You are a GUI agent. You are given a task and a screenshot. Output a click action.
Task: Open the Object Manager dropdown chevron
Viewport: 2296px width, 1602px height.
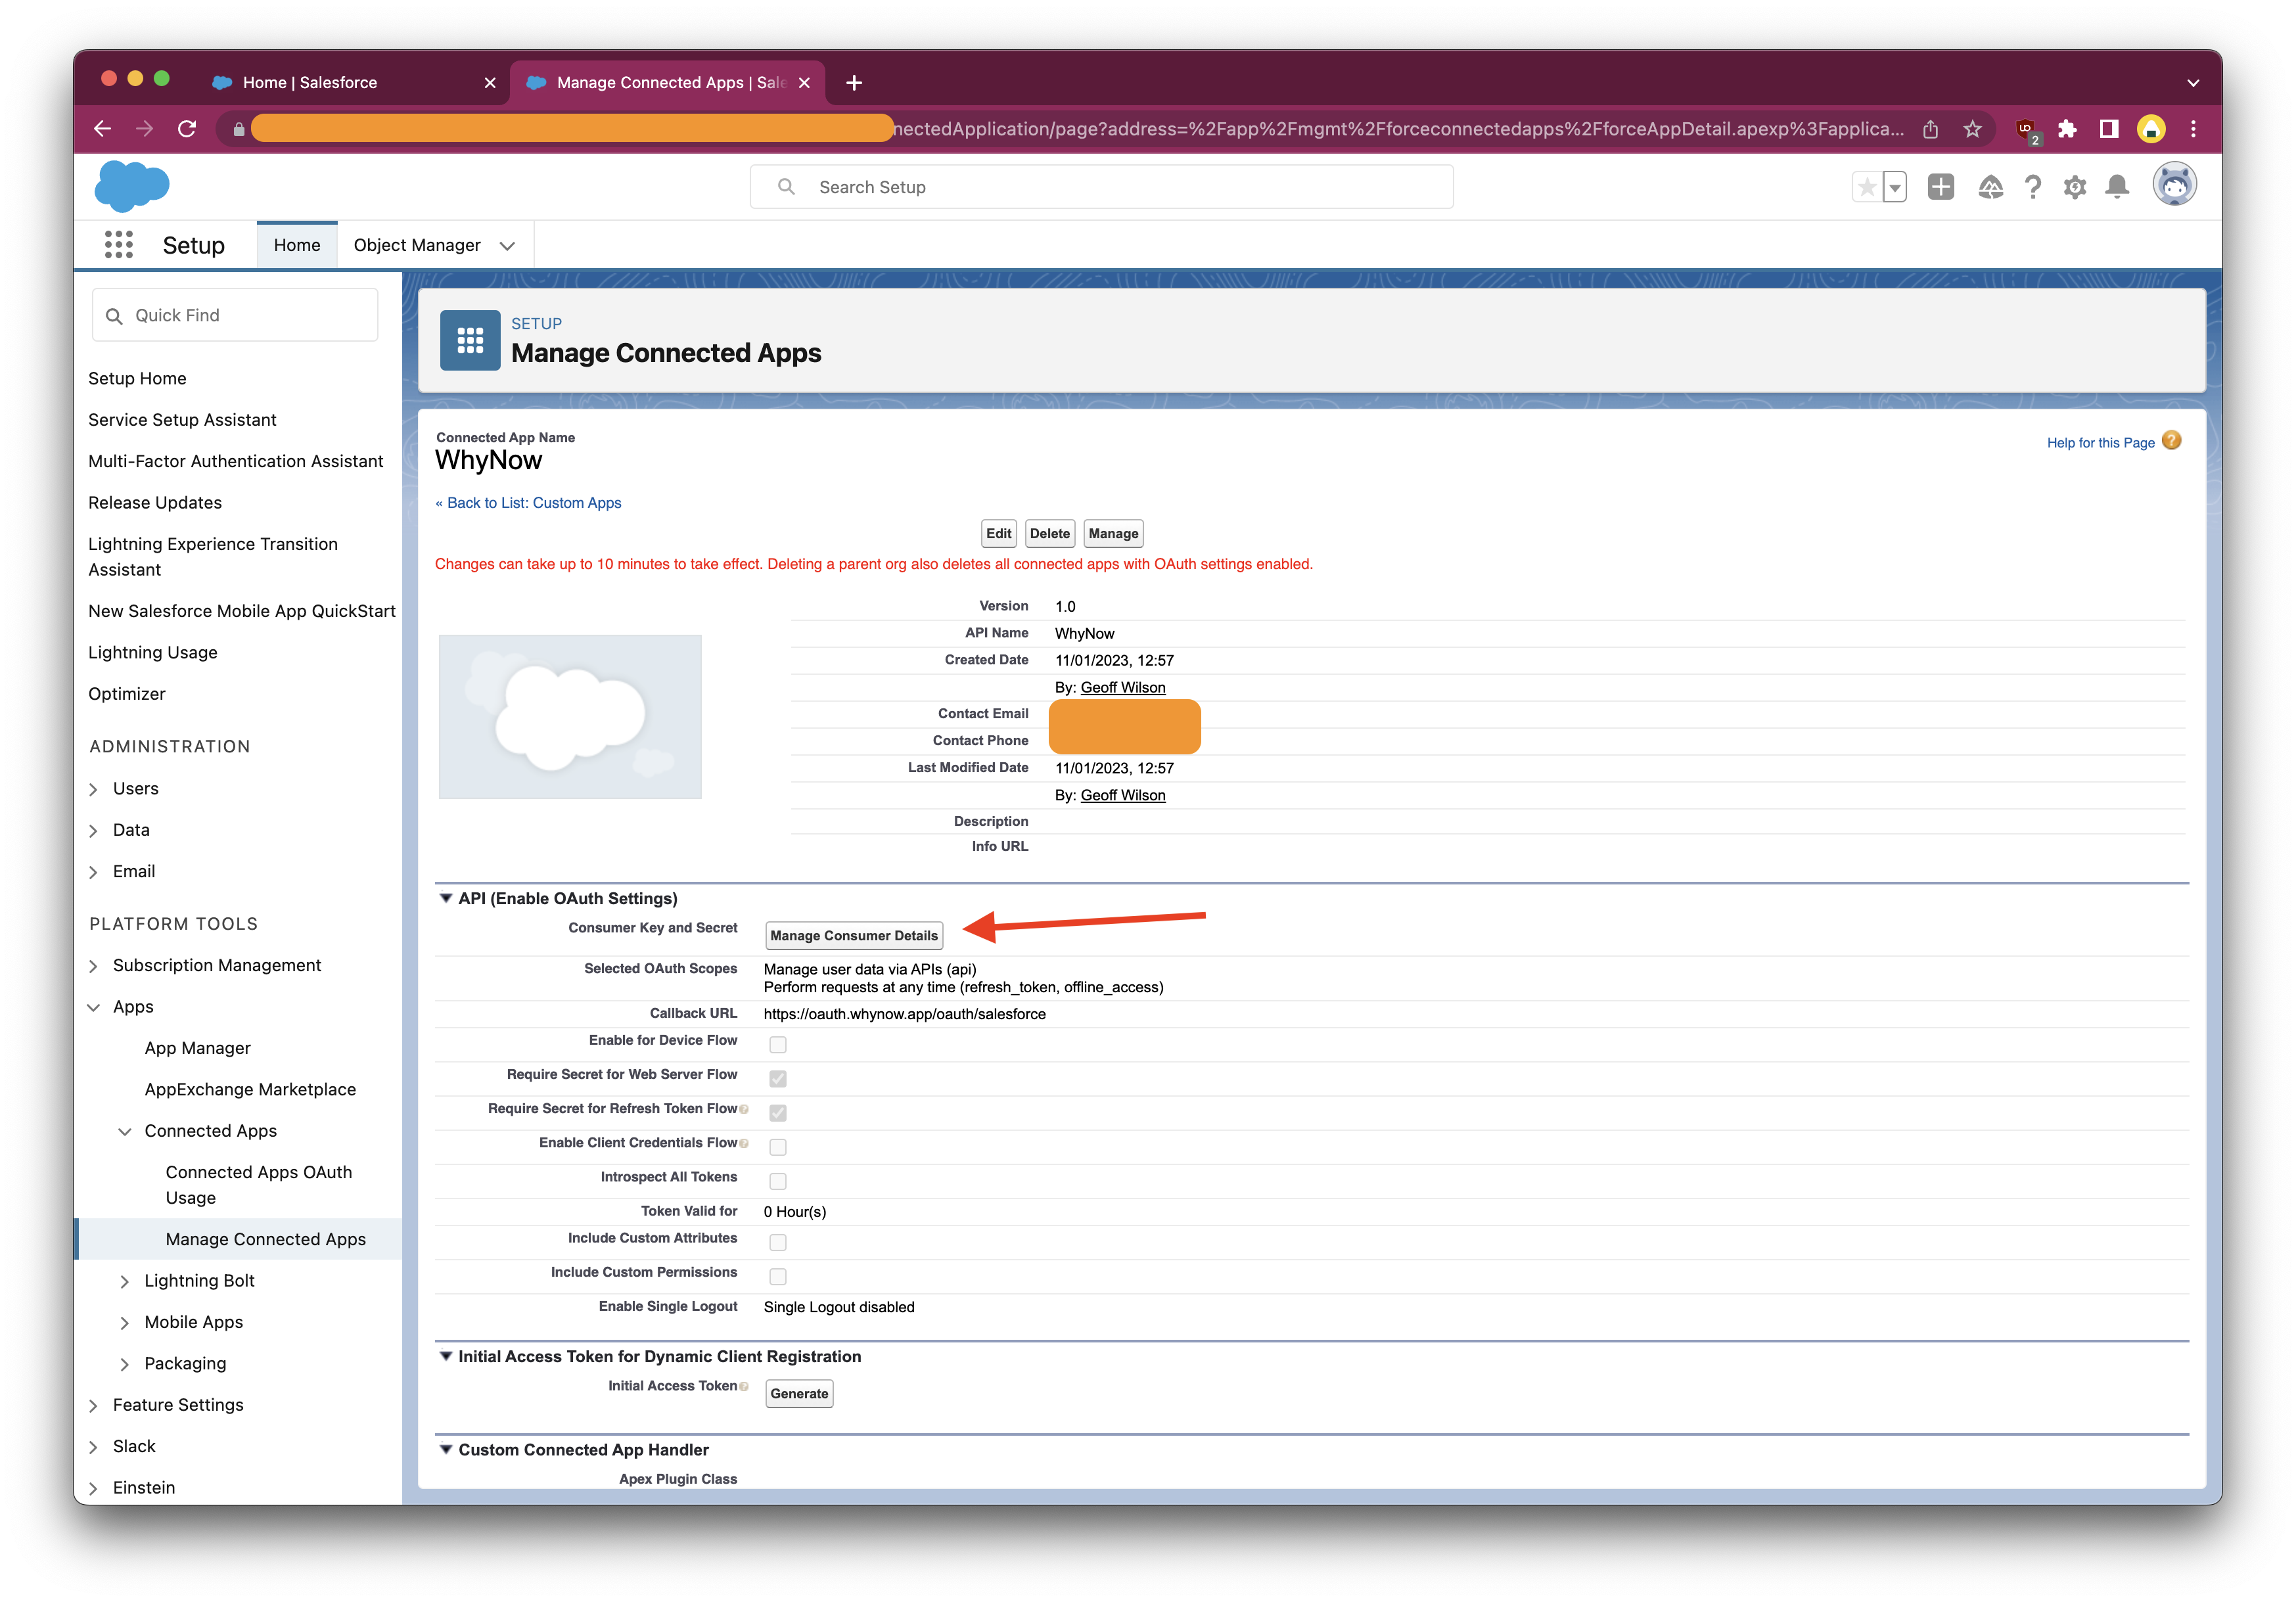(507, 246)
